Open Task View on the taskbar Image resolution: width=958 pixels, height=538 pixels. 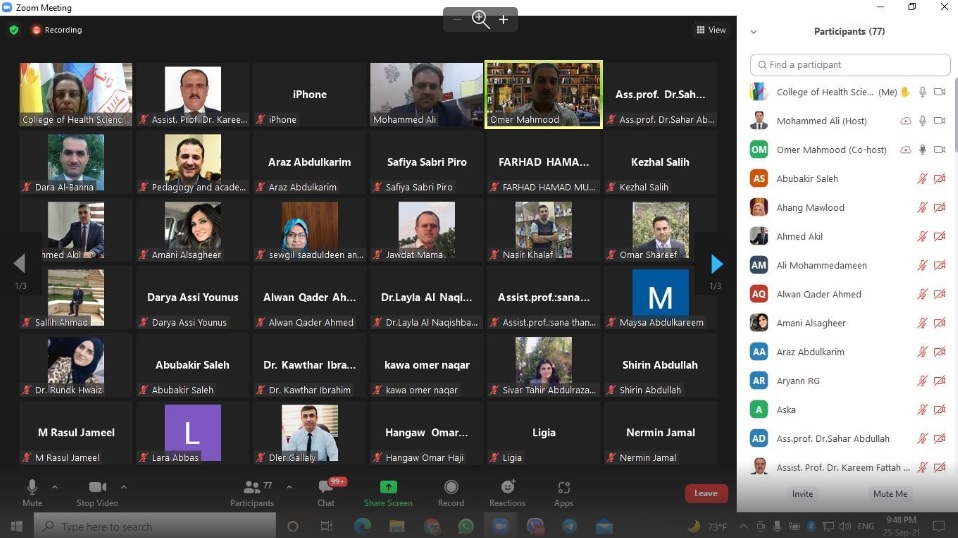[x=327, y=526]
